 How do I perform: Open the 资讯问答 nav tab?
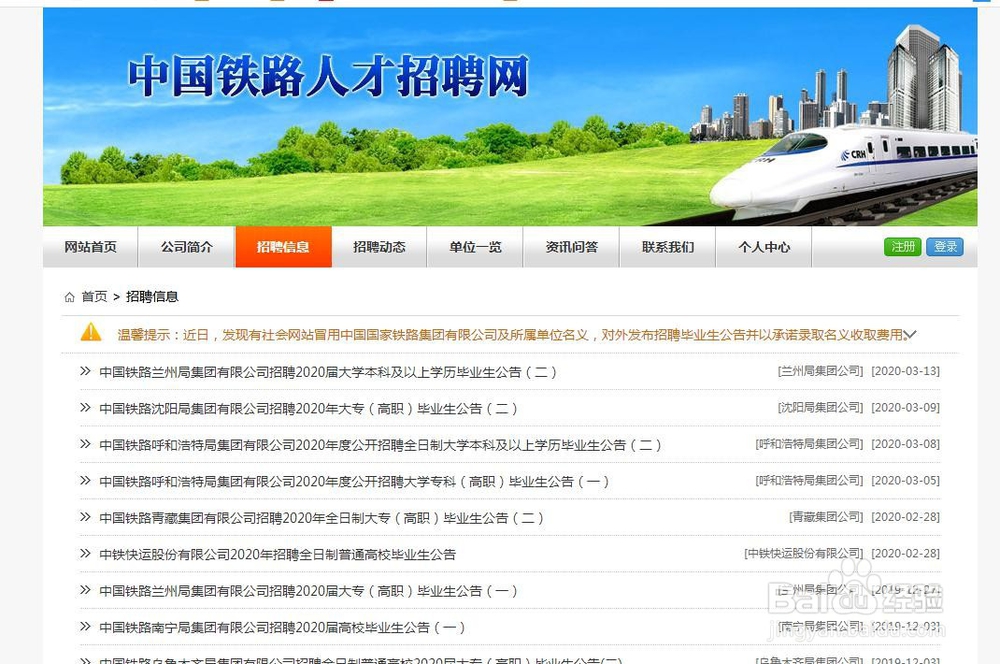571,247
